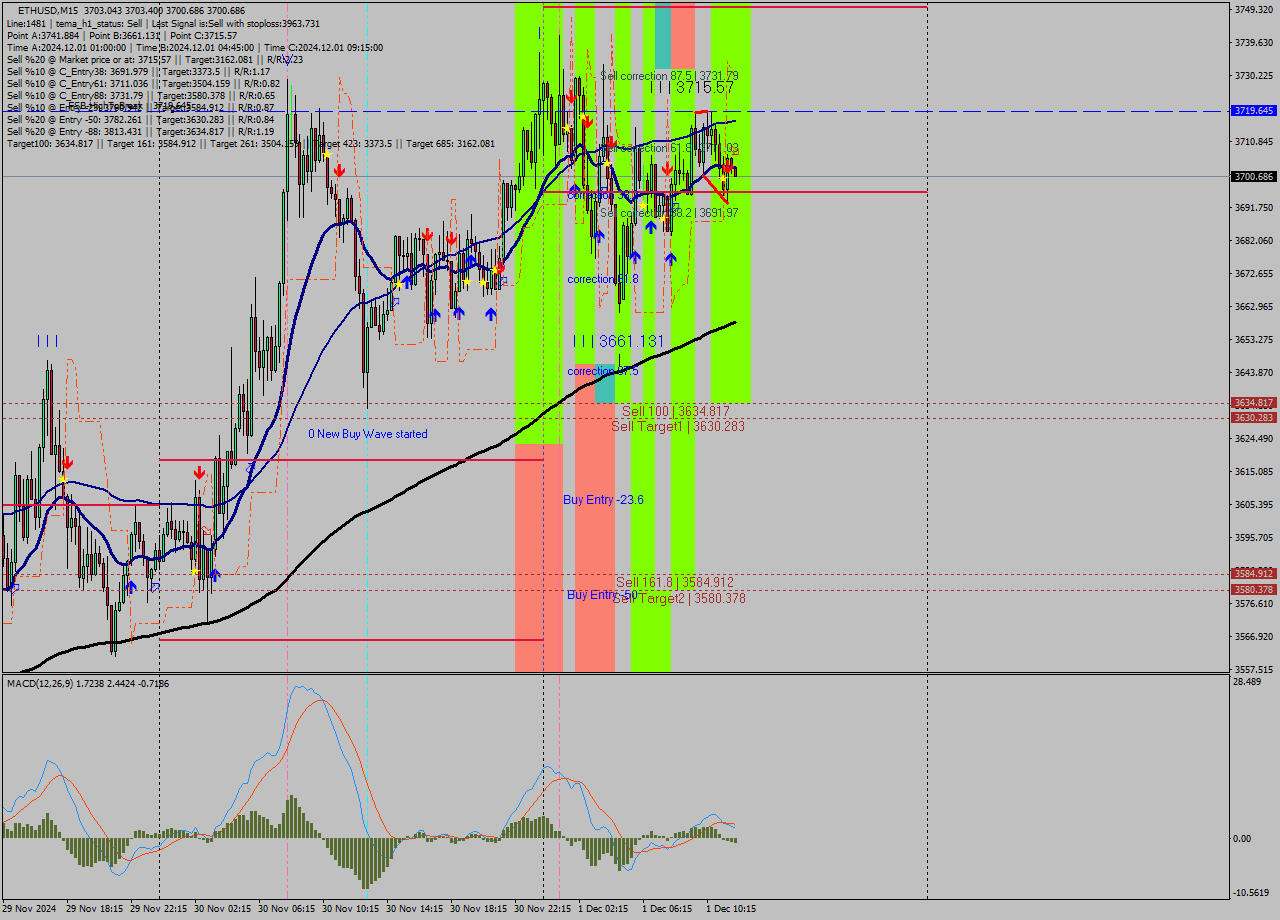
Task: Select the 3653.275 price scale value
Action: click(1253, 339)
